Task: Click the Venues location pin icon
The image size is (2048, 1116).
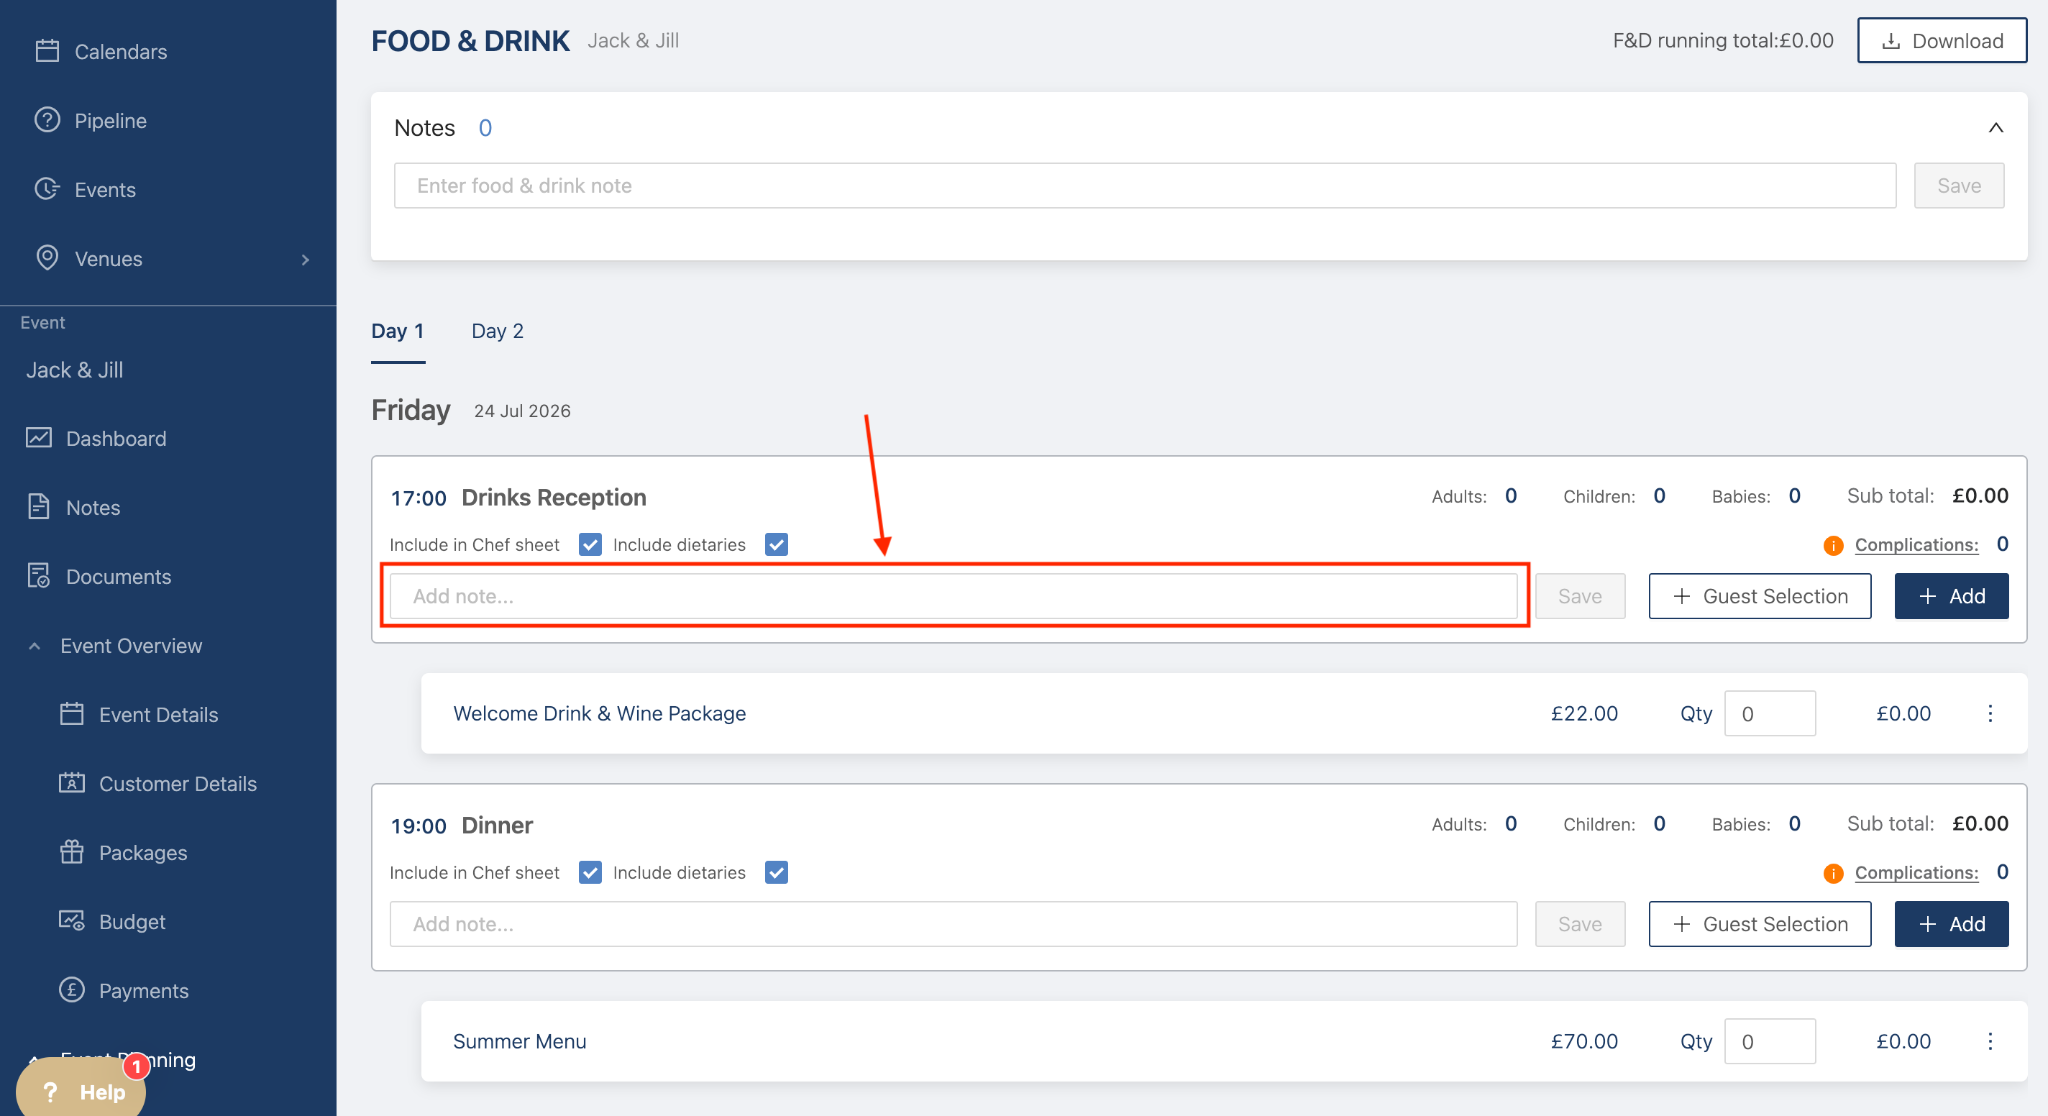Action: tap(47, 258)
